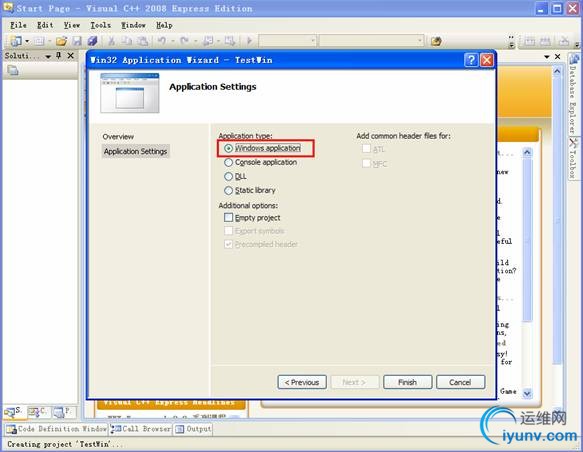Open the Database Explorer side tab
This screenshot has height=452, width=583.
(574, 94)
